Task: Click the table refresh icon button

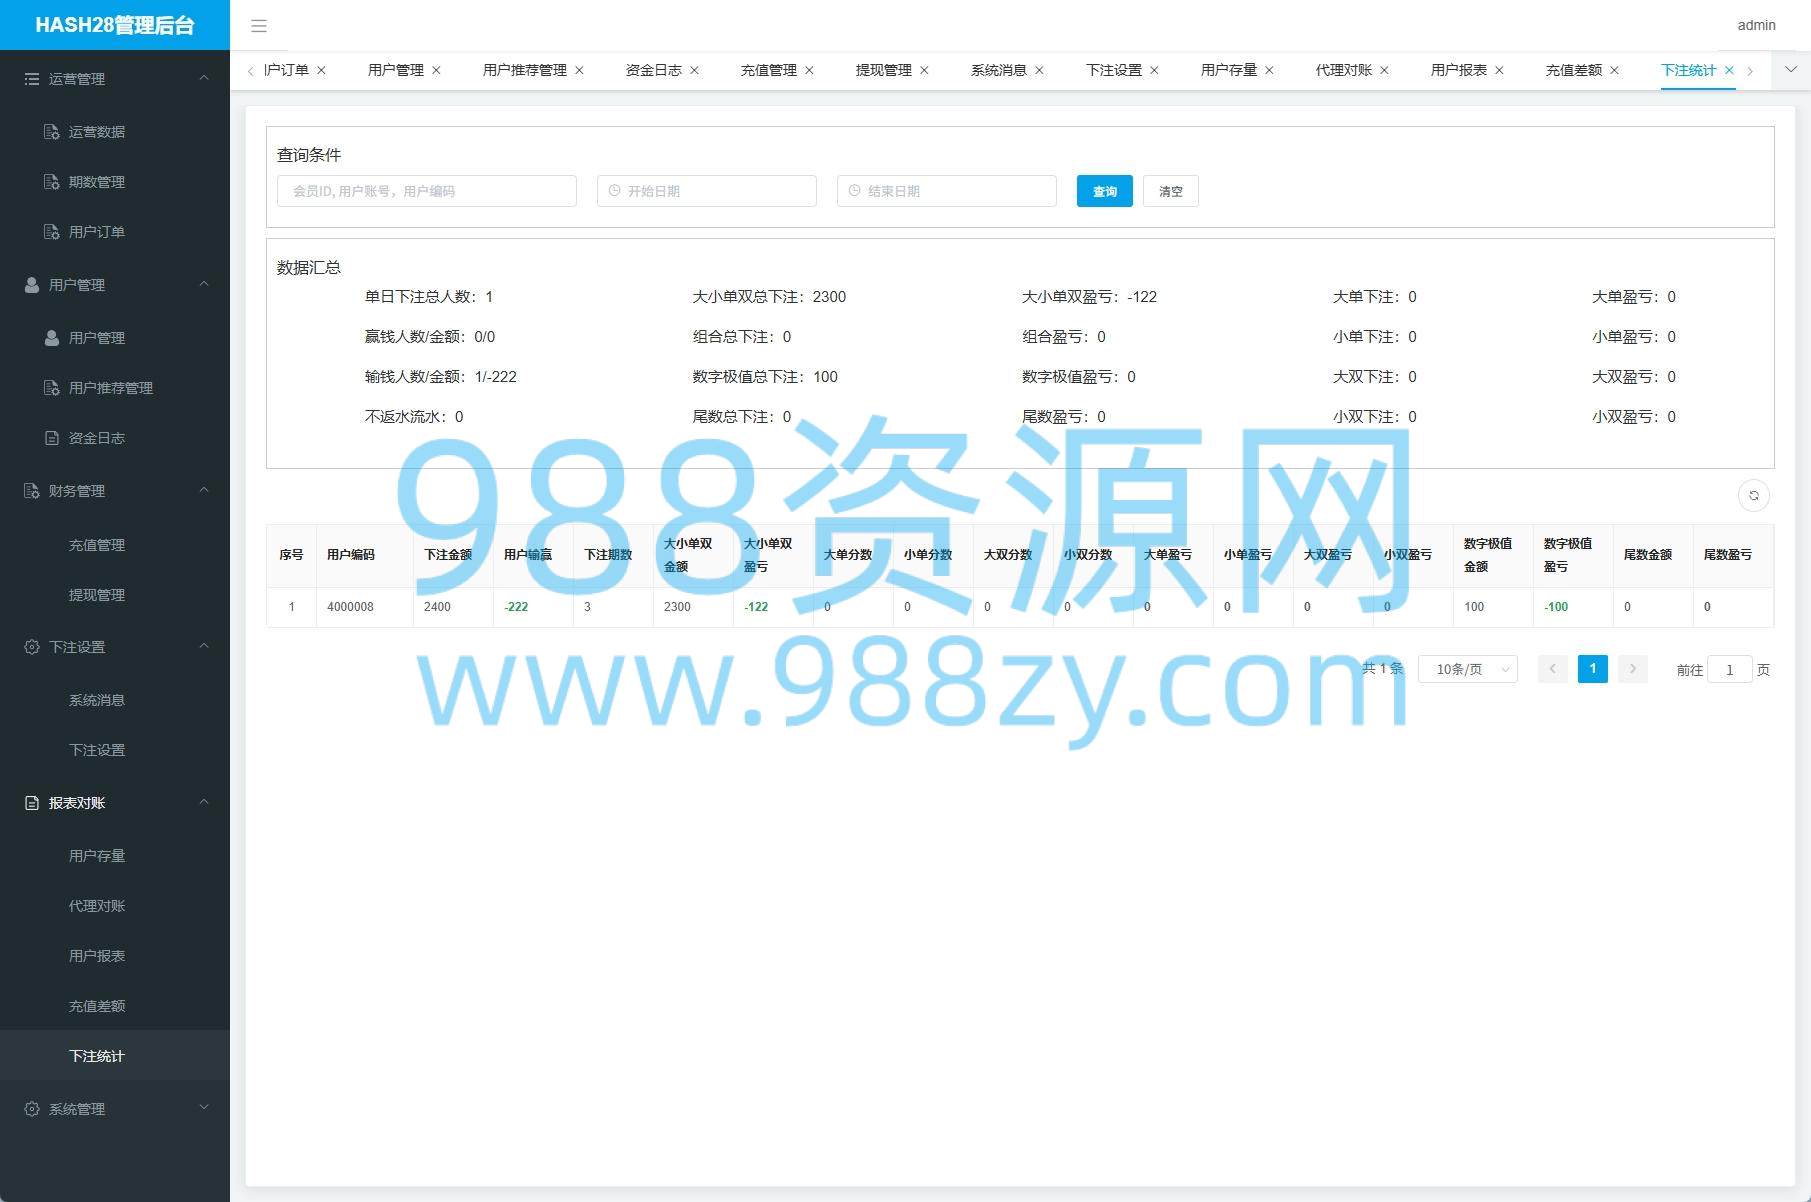Action: (1753, 495)
